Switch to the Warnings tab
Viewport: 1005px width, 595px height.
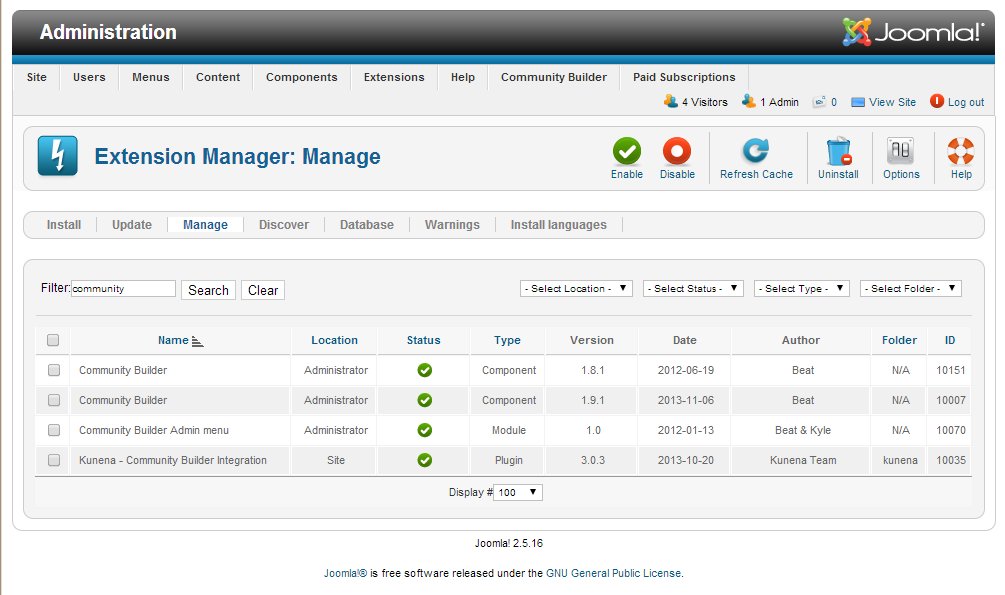(452, 224)
